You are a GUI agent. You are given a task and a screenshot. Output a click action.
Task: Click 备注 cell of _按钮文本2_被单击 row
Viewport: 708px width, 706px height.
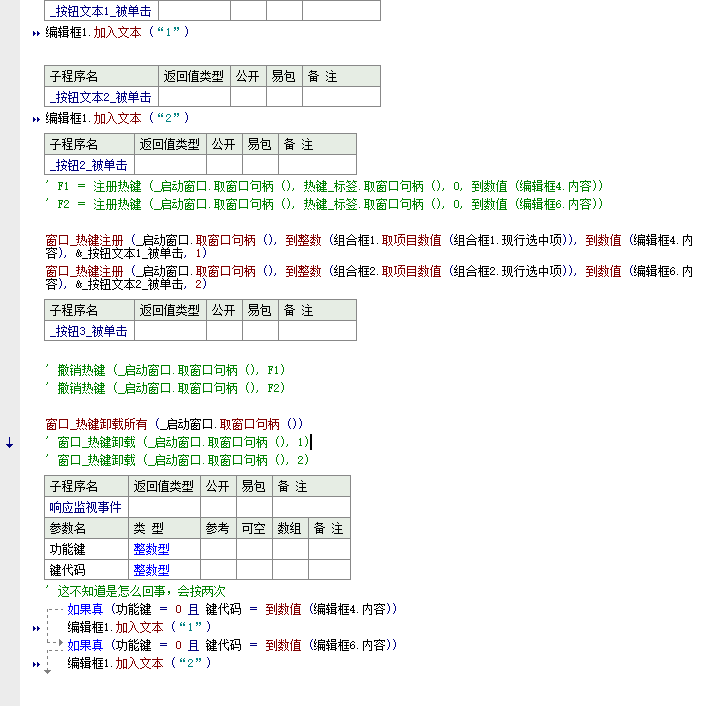click(341, 97)
